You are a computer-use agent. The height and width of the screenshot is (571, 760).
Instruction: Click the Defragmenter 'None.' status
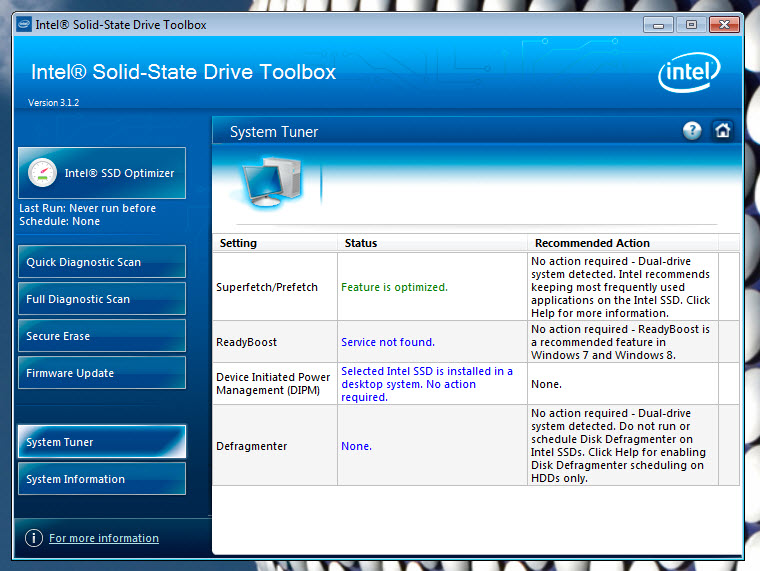356,446
